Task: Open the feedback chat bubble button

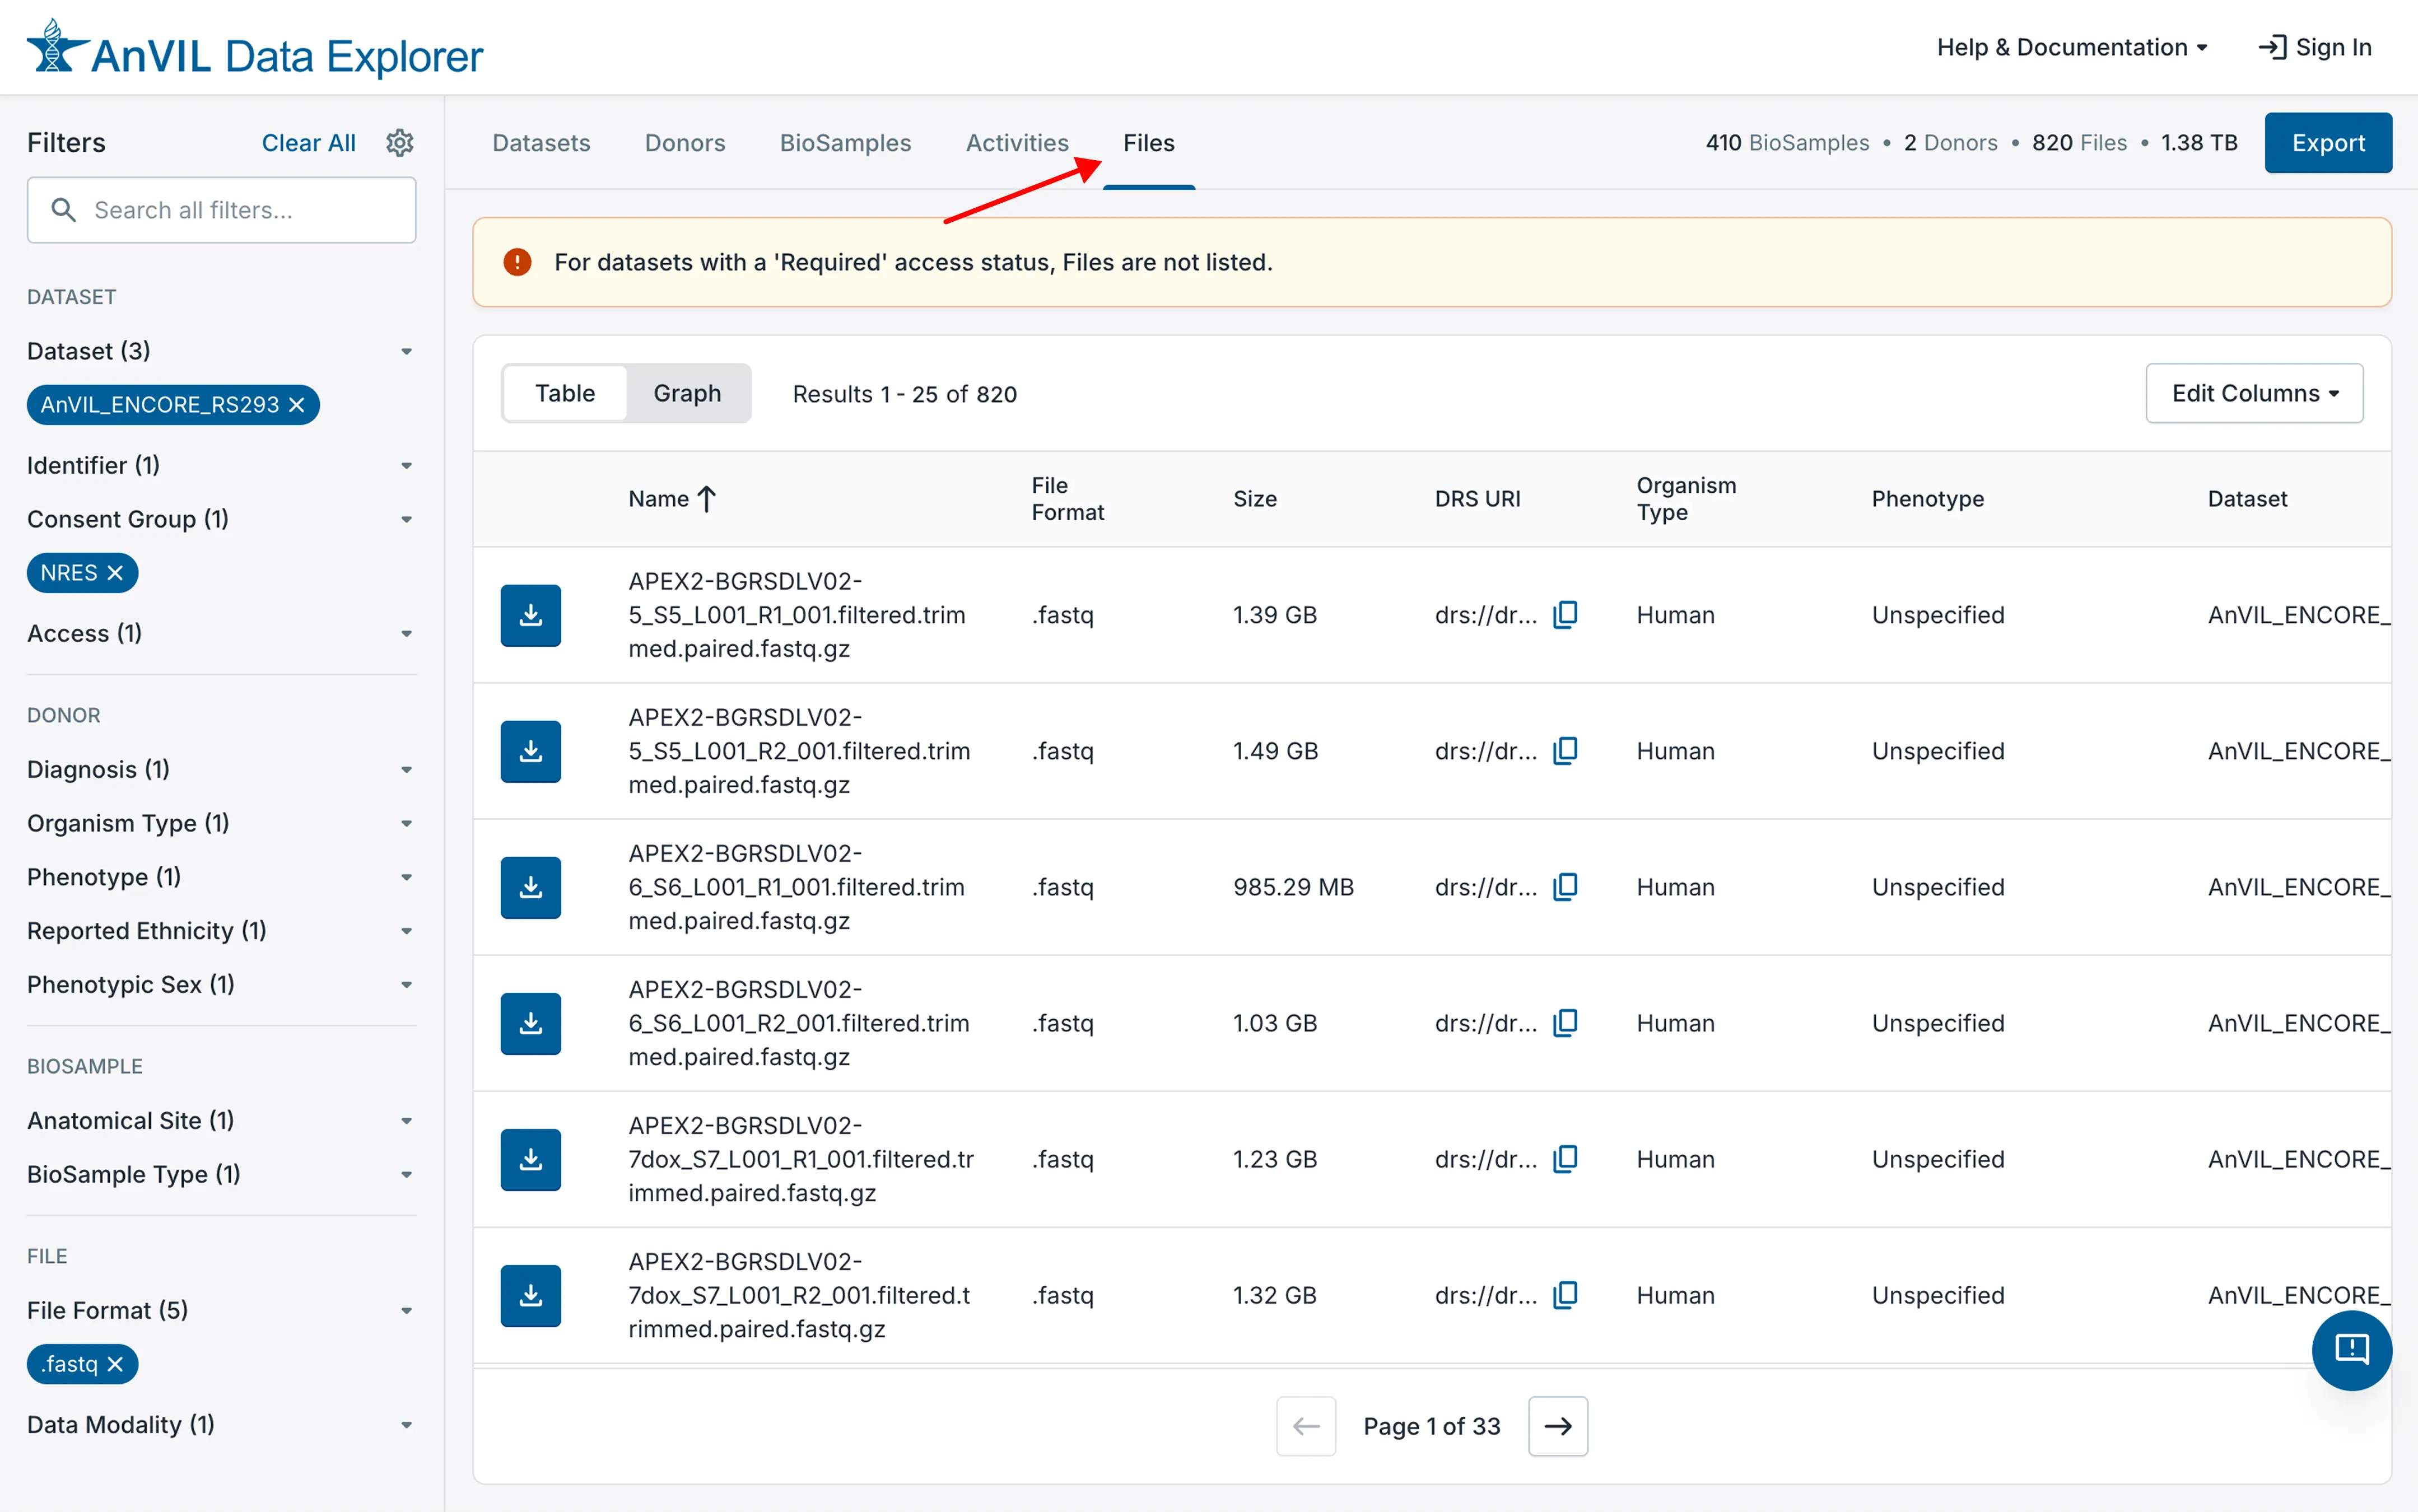Action: click(2350, 1349)
